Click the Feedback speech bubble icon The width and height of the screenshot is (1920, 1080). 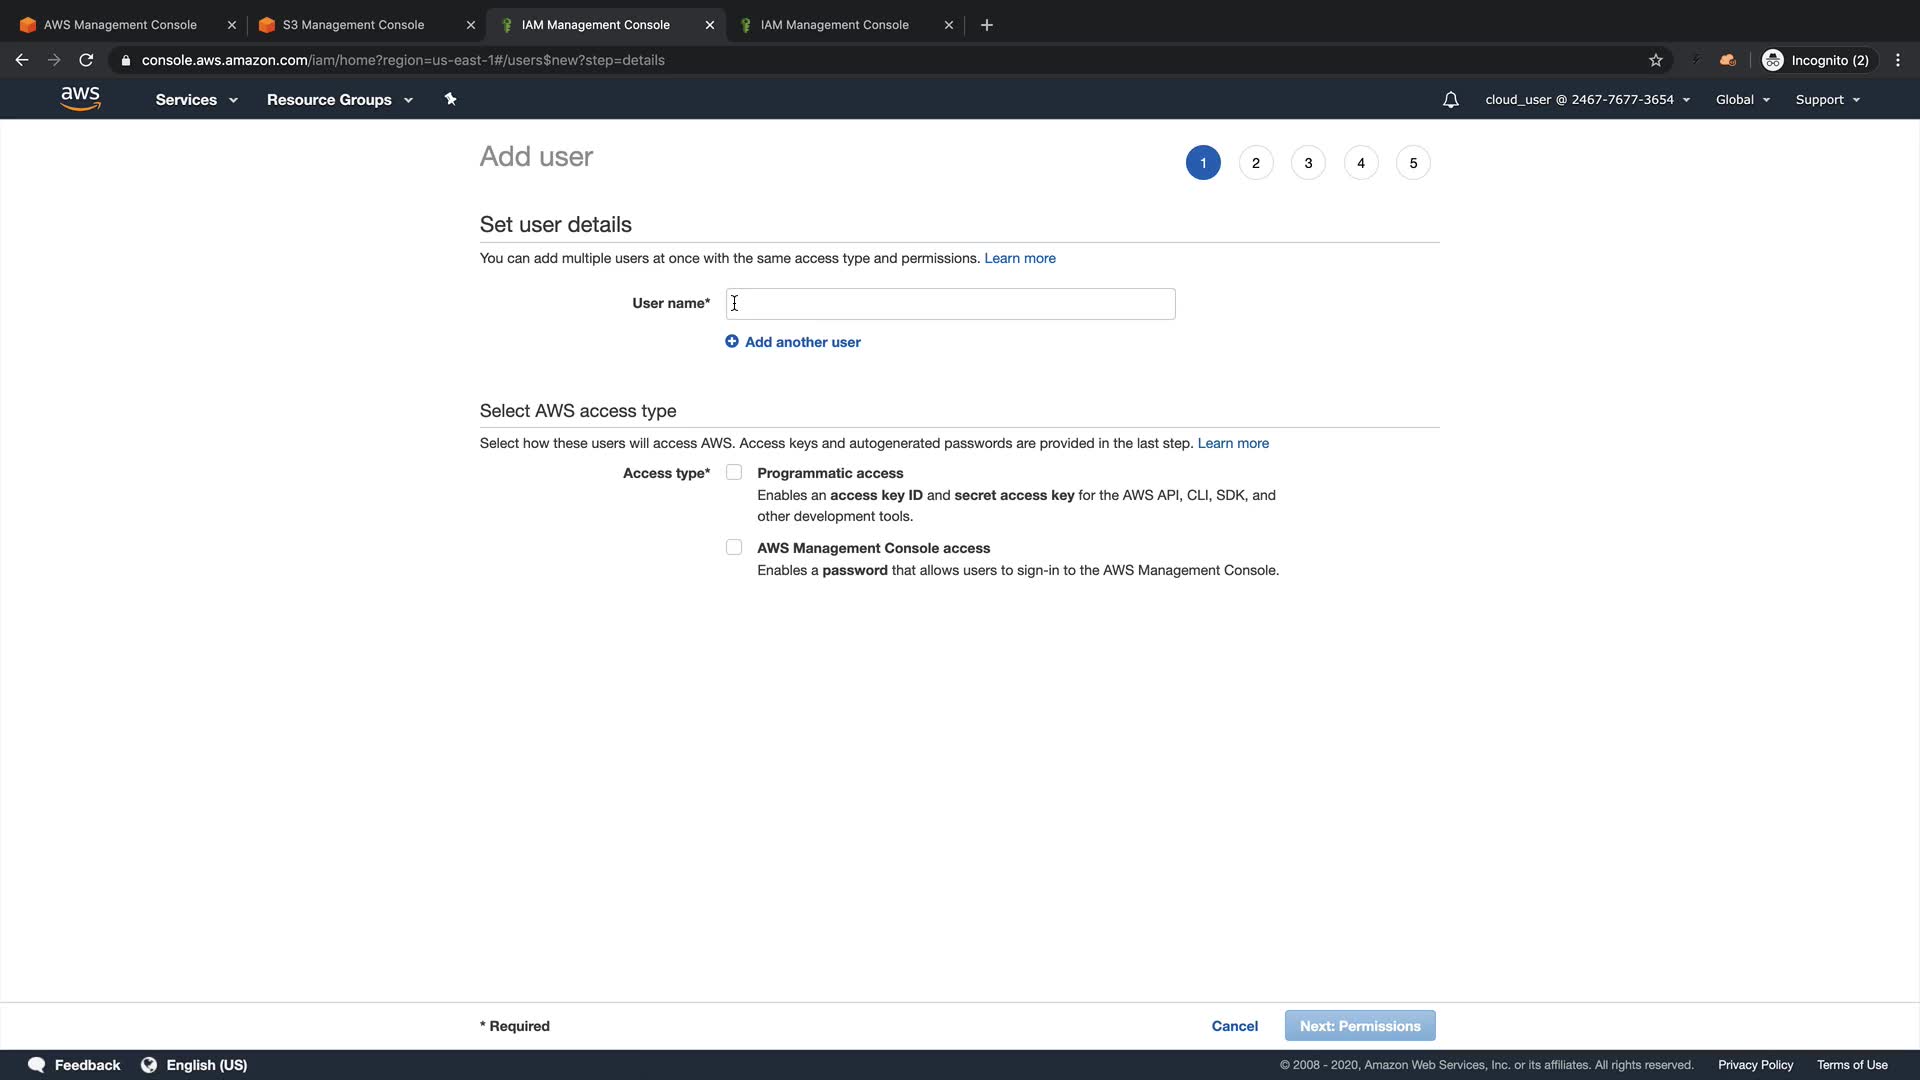(x=37, y=1065)
